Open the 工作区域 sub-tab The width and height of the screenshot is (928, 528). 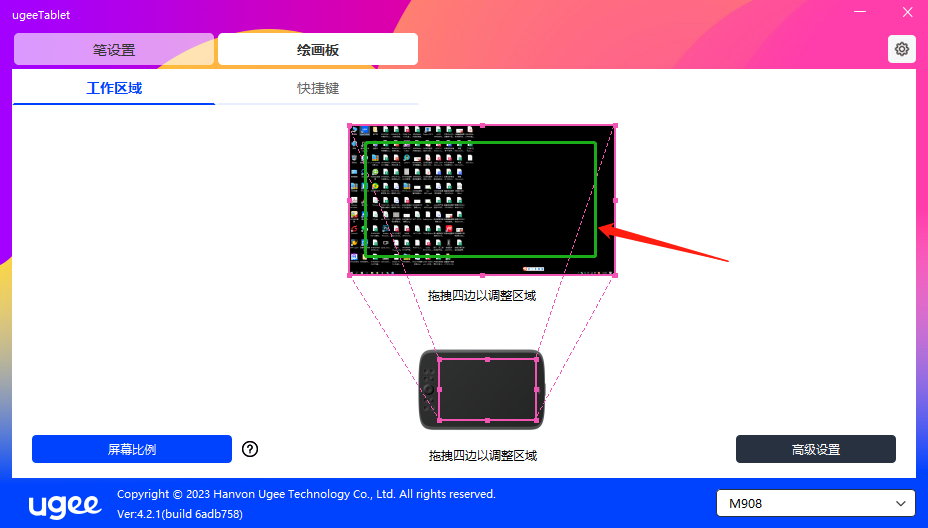point(114,88)
